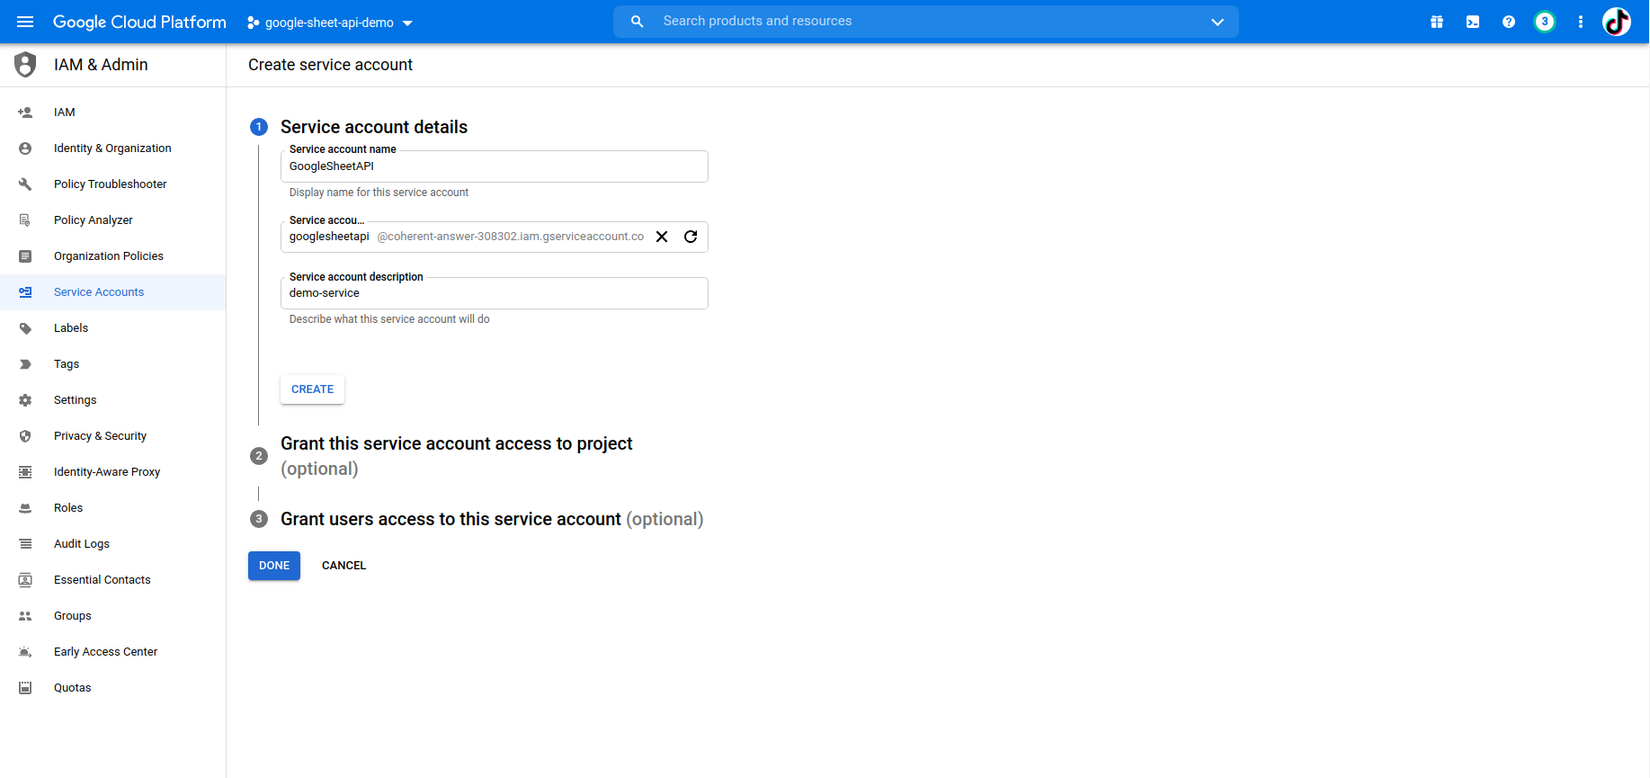View the 3 notifications badge
Screen dimensions: 1650x778
click(1545, 22)
